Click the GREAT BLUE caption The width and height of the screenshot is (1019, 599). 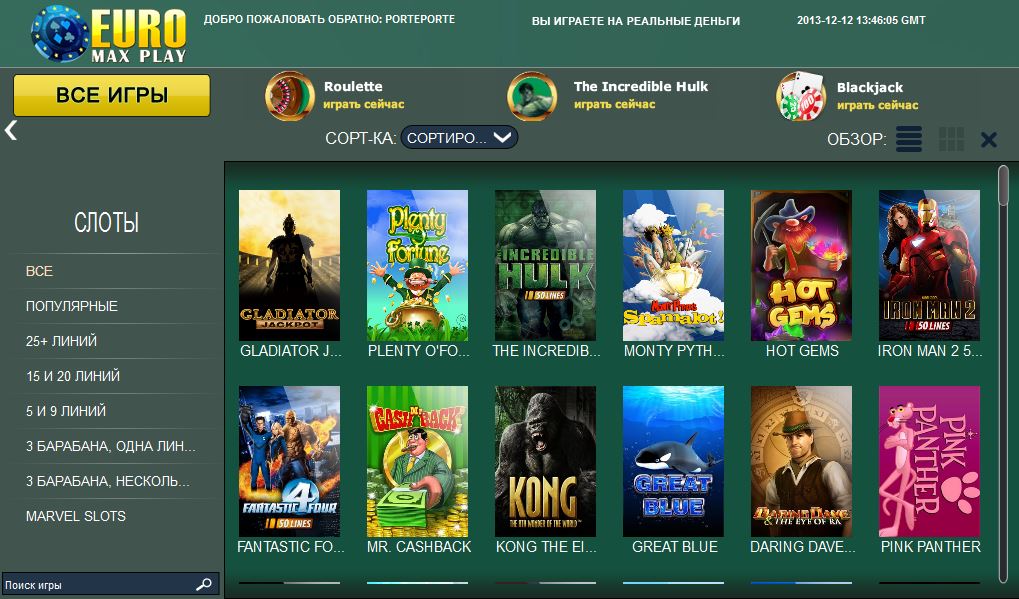pyautogui.click(x=675, y=547)
